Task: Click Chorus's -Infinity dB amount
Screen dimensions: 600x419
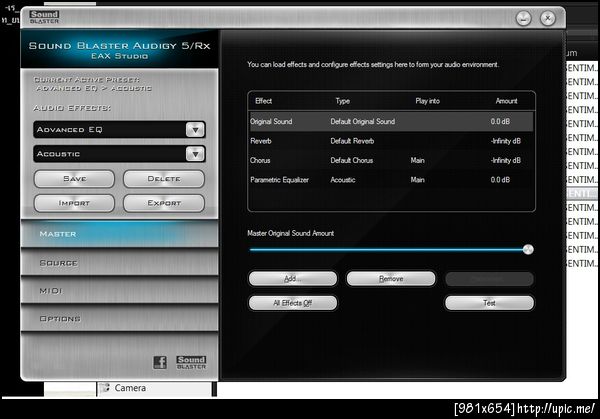Action: coord(505,160)
